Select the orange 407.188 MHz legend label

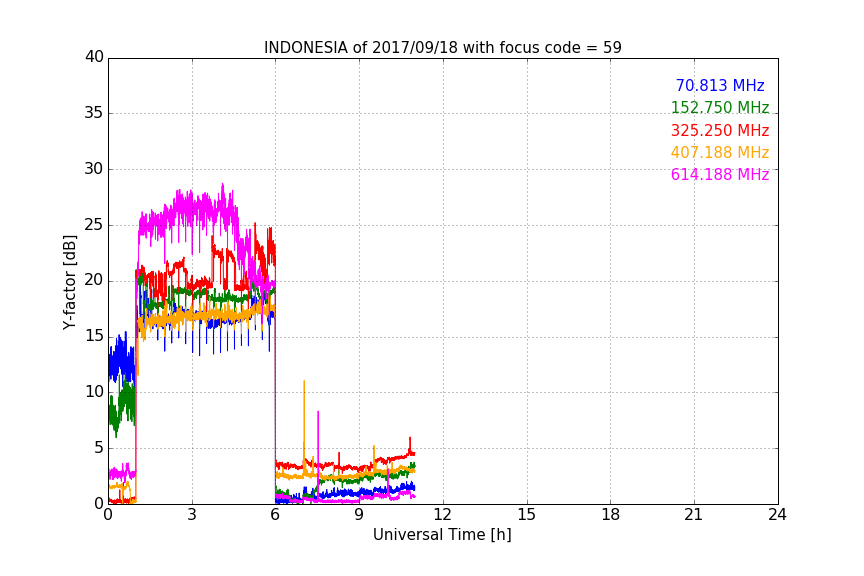click(720, 152)
